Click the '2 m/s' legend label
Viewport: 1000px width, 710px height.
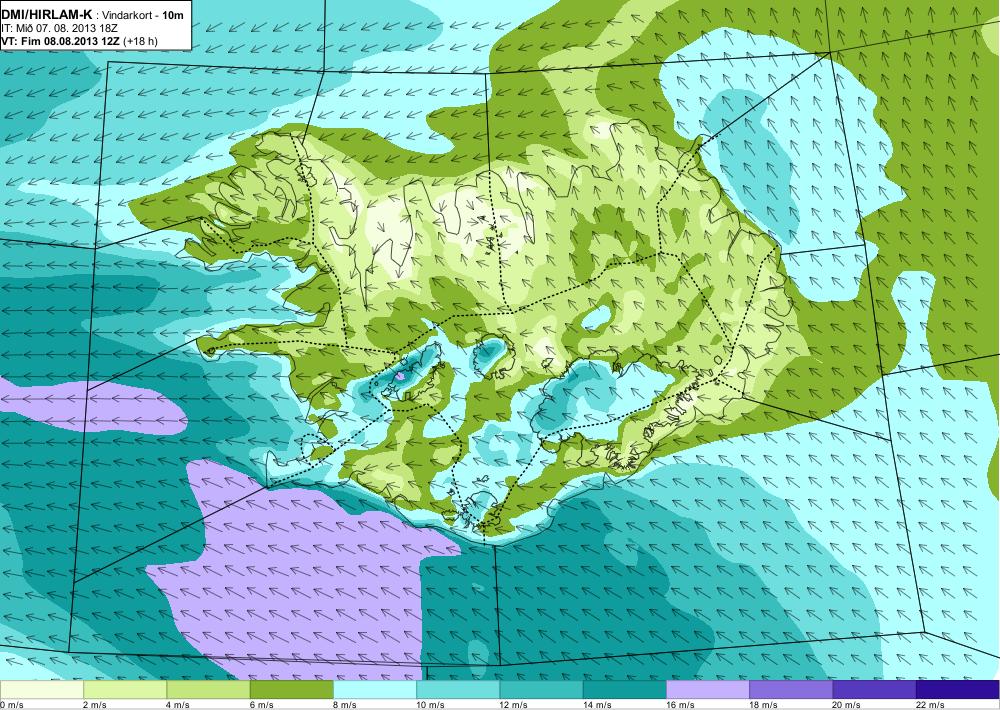[x=95, y=705]
